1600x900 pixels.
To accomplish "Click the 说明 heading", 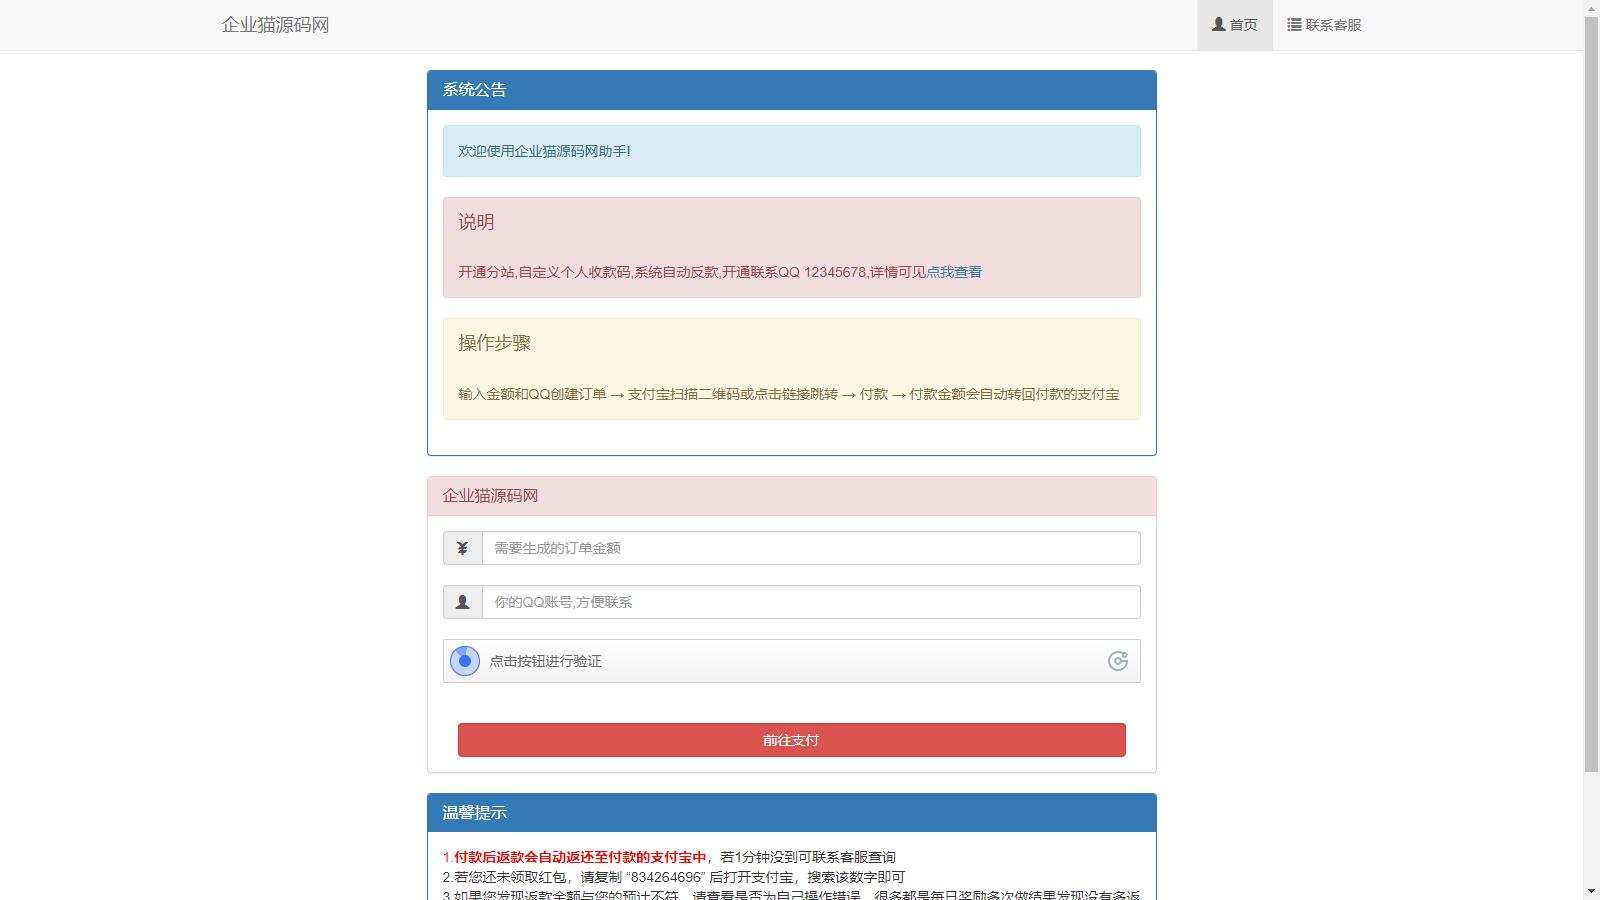I will (476, 222).
